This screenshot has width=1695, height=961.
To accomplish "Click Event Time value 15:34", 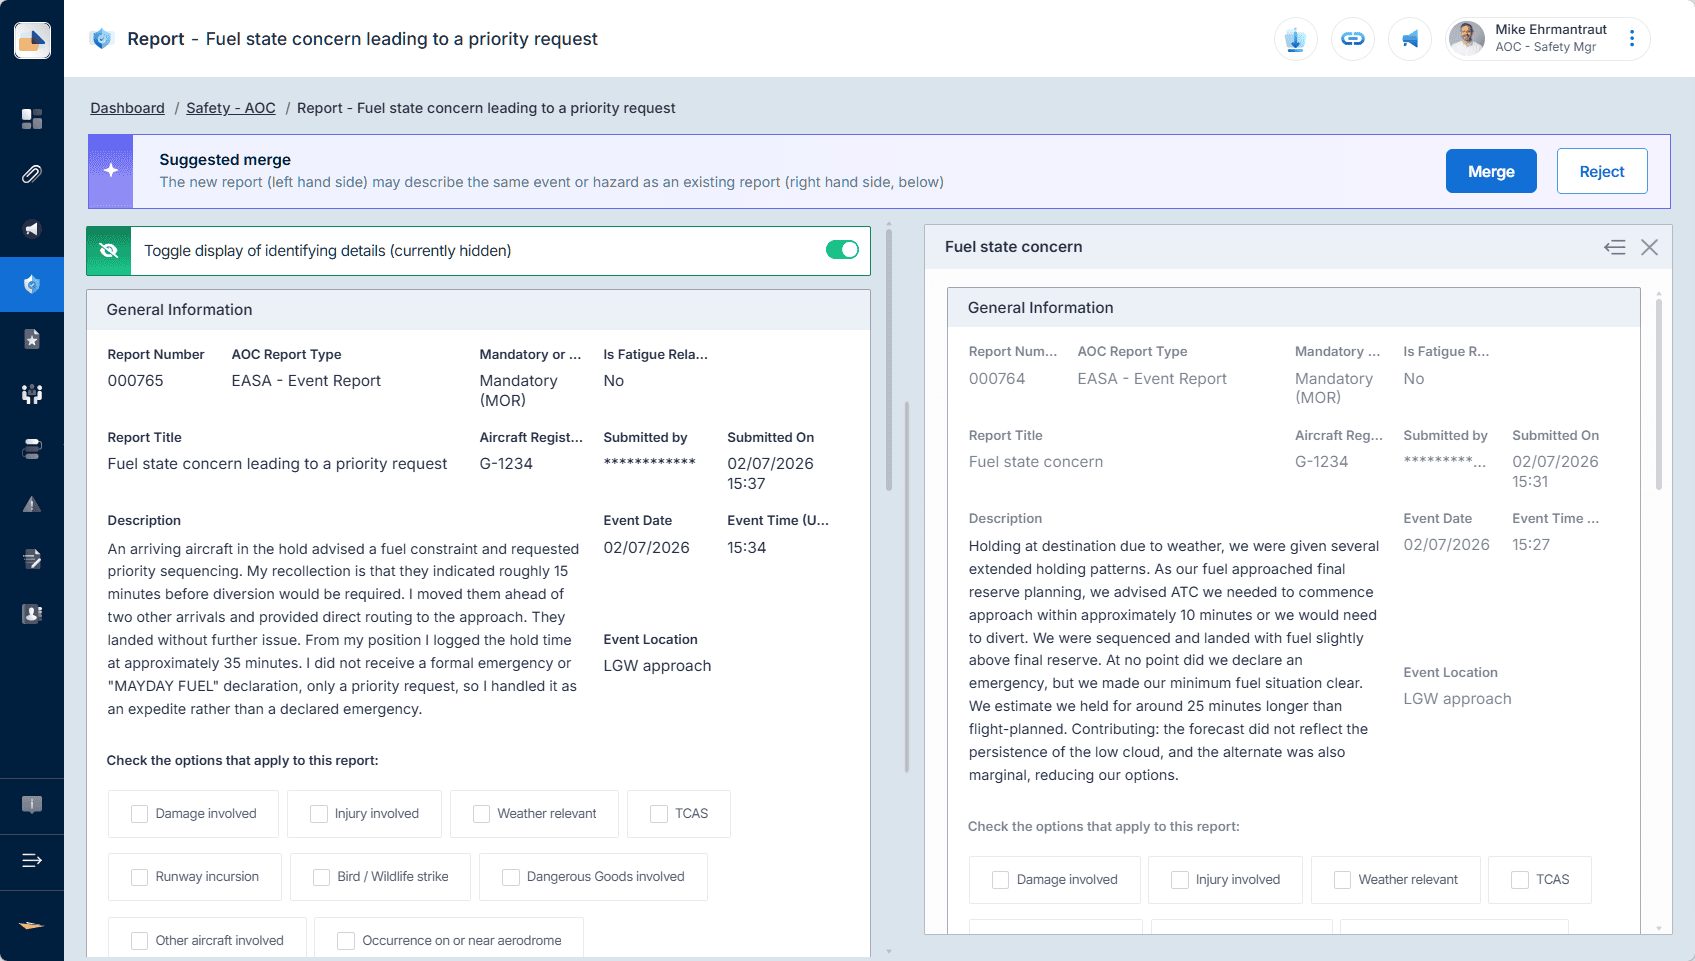I will 747,548.
